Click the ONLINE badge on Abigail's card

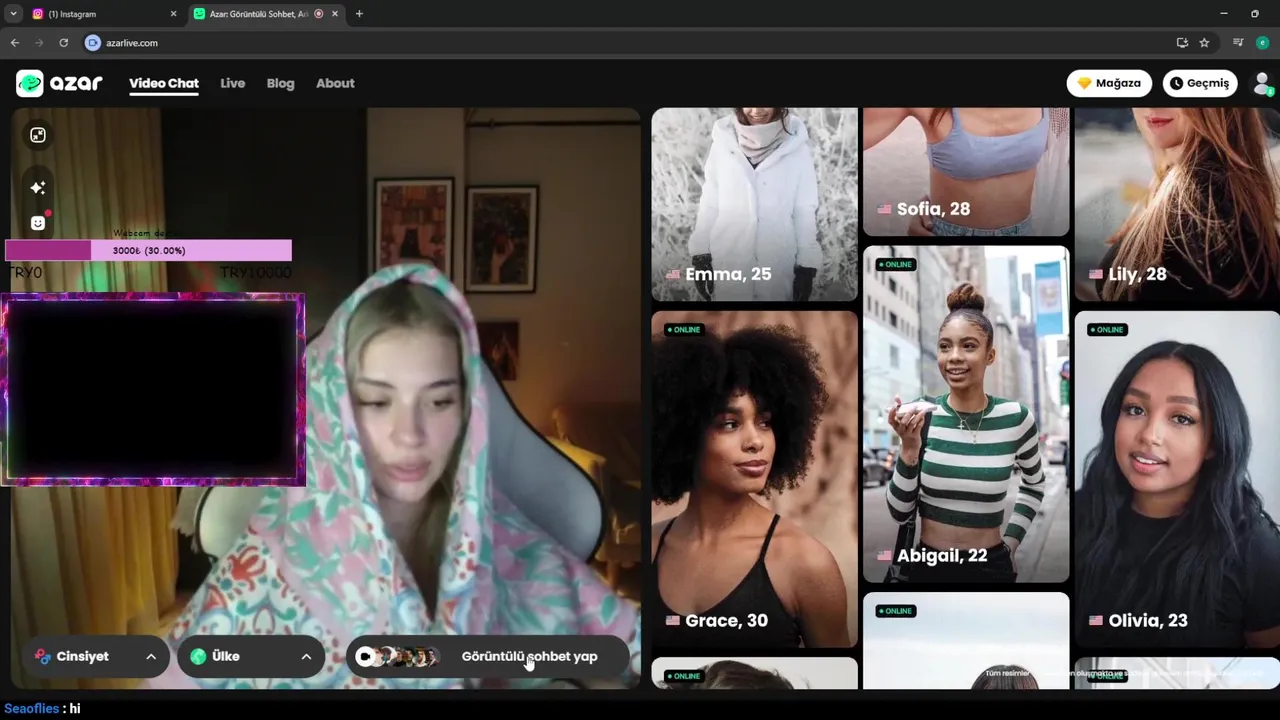pos(896,265)
